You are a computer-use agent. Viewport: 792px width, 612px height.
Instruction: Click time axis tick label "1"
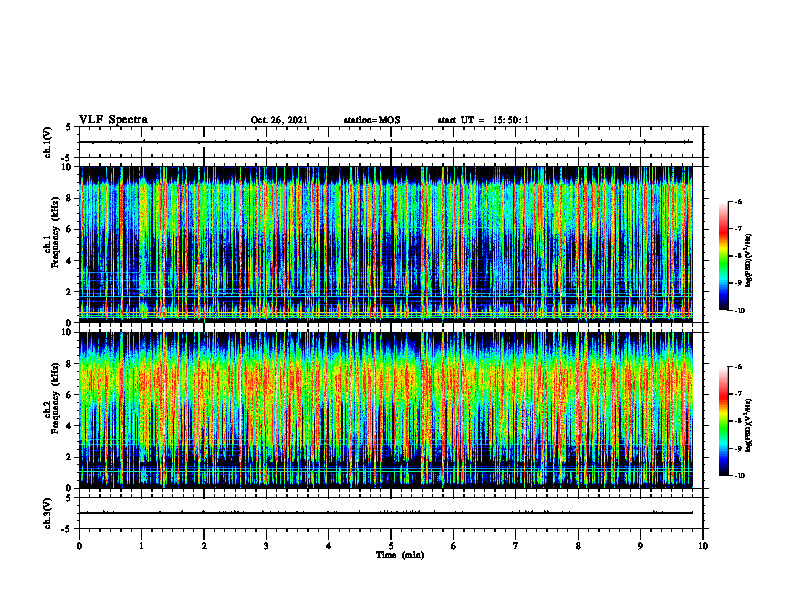tap(141, 546)
